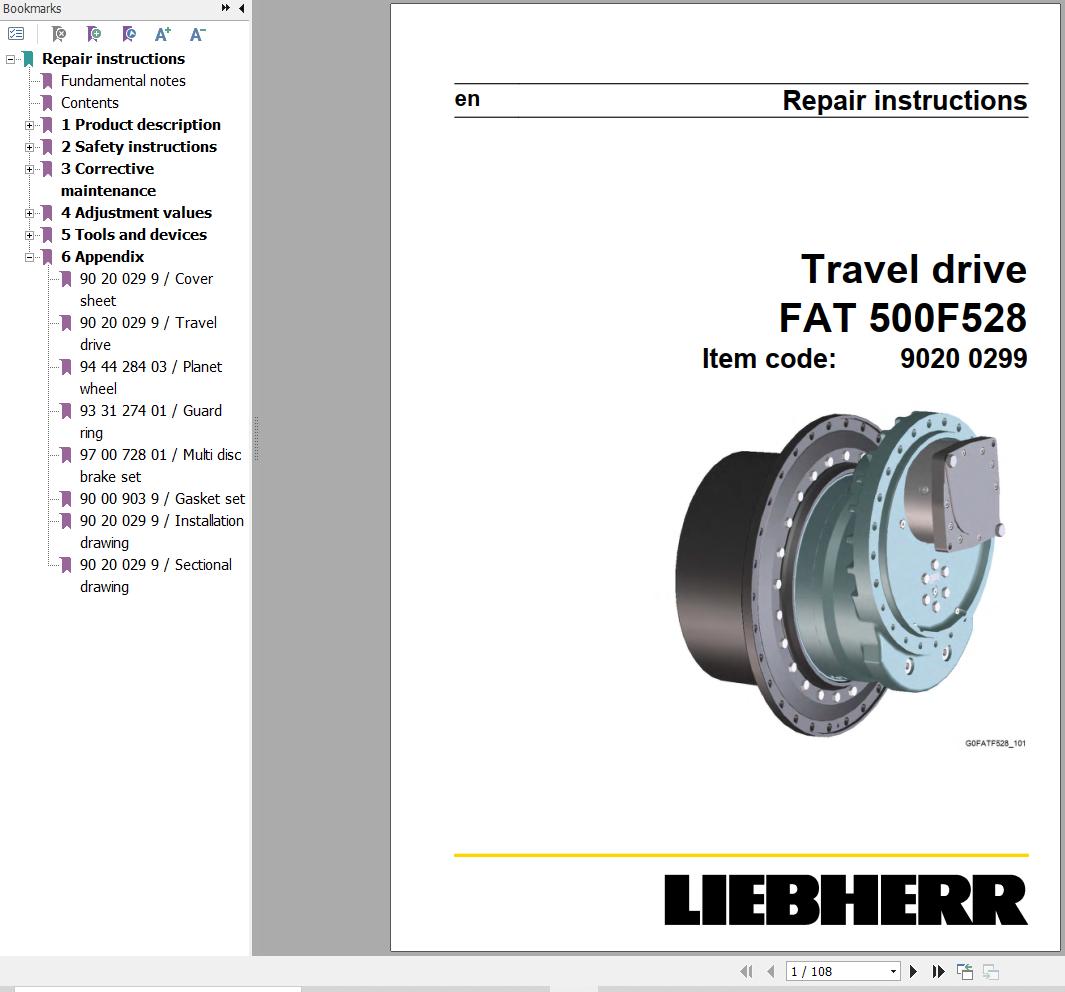
Task: Select the 4 Adjustment values bookmark
Action: click(136, 213)
